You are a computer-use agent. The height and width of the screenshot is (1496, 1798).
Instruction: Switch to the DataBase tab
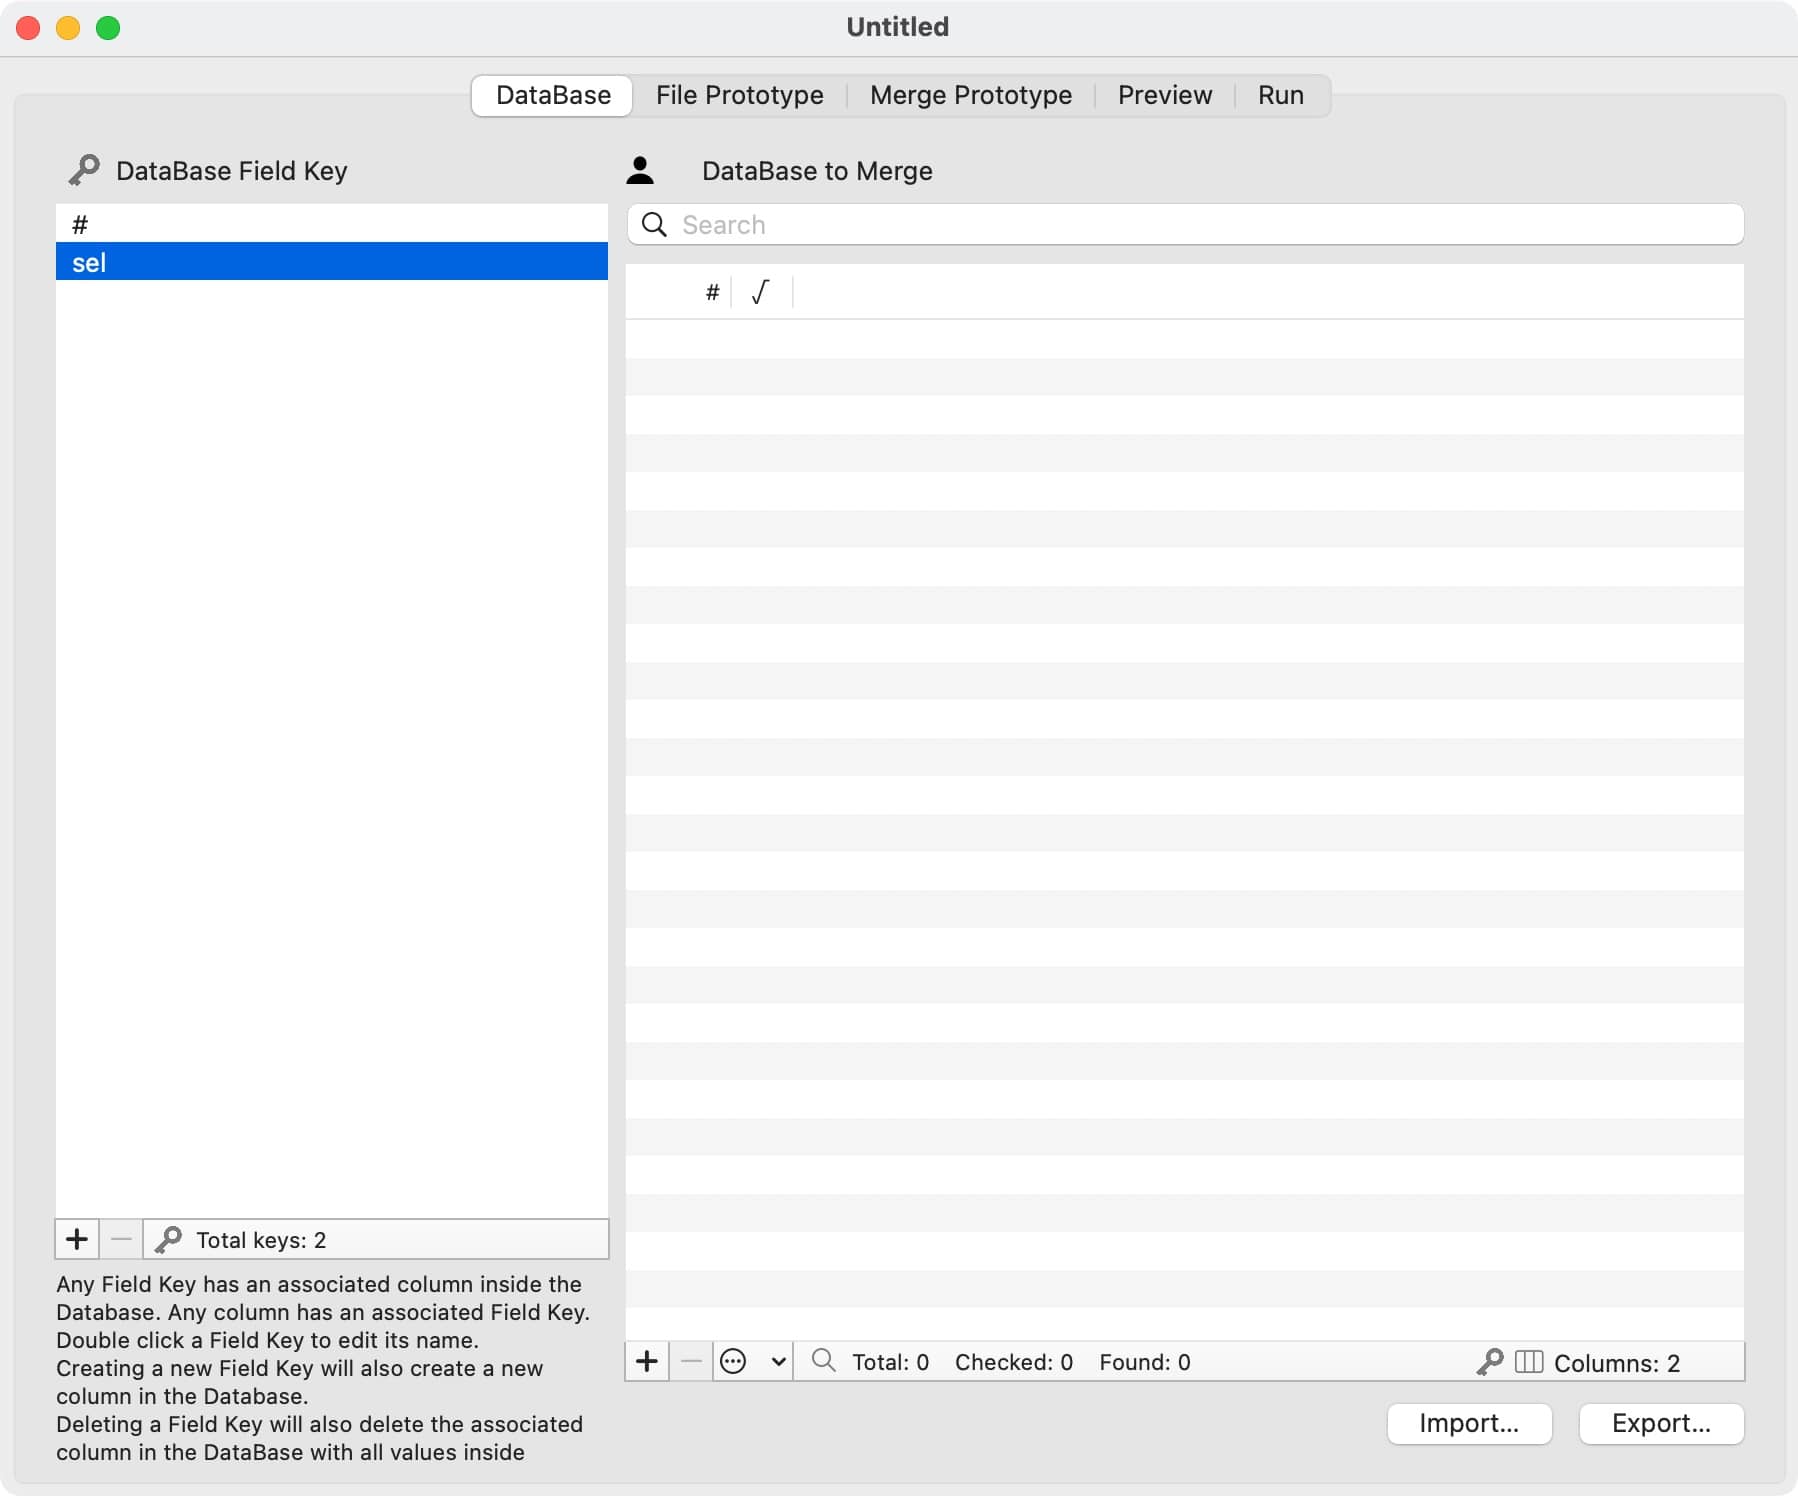coord(552,95)
